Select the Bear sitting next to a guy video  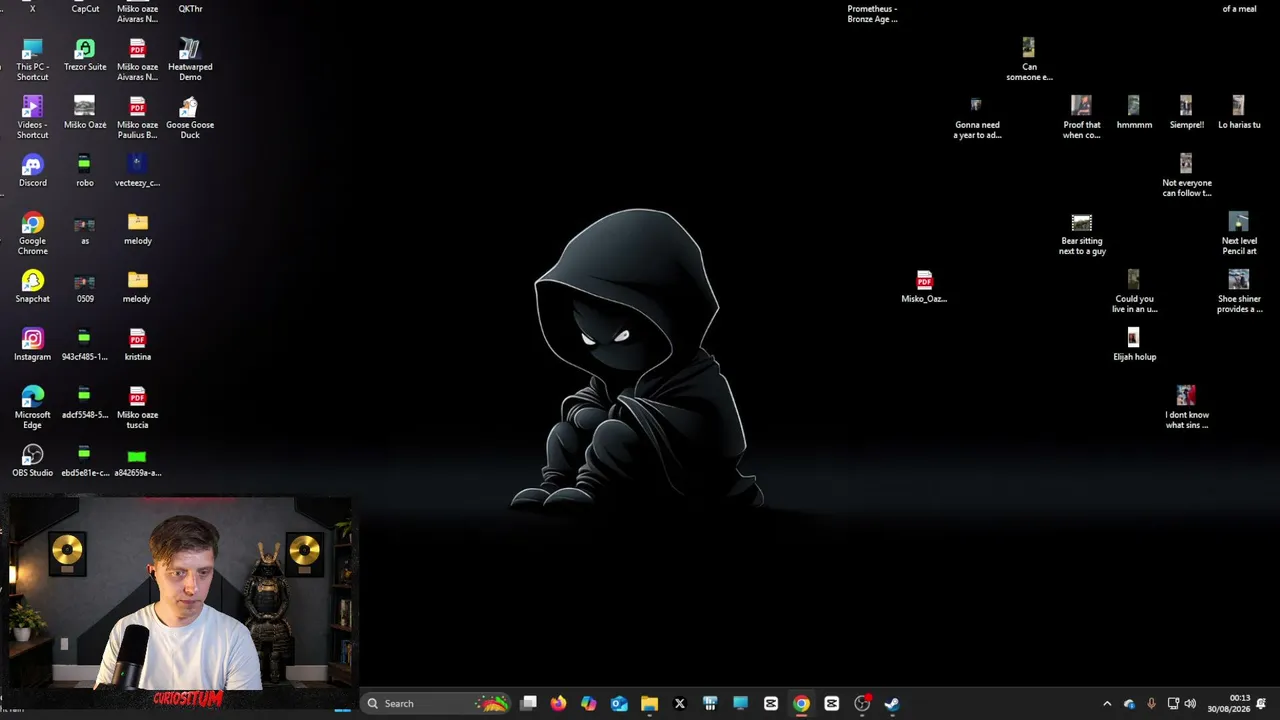(x=1082, y=234)
